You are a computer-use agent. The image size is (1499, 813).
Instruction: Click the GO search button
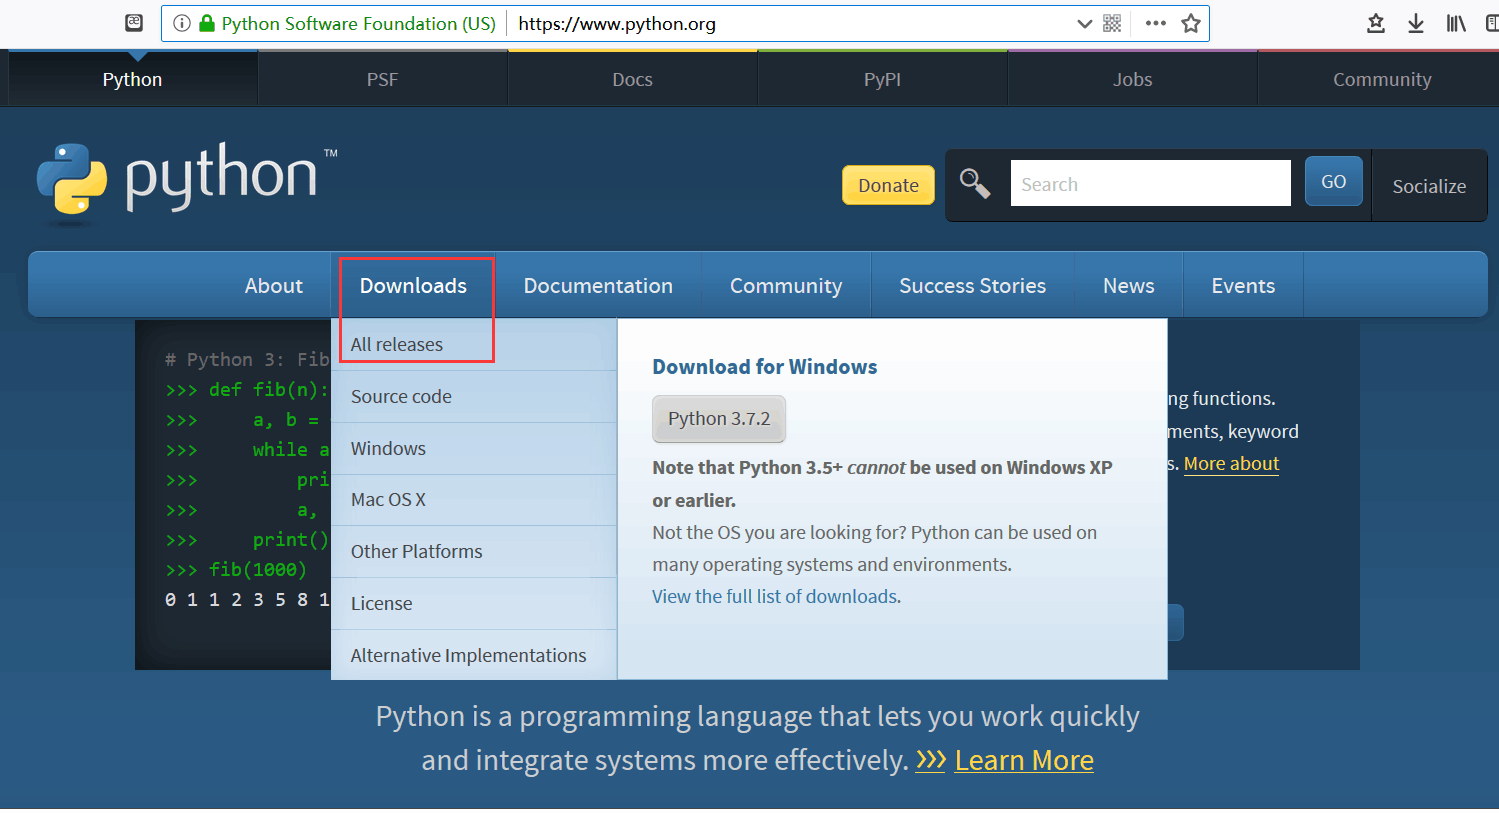[x=1333, y=181]
